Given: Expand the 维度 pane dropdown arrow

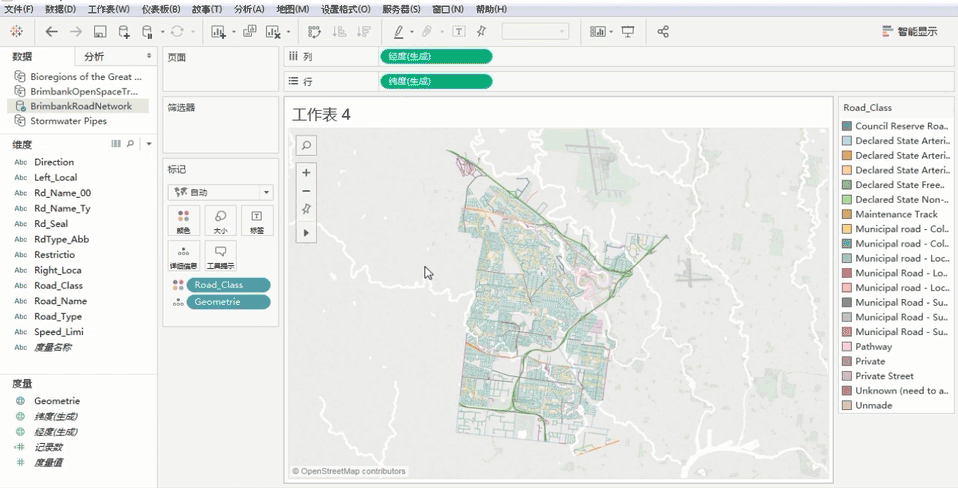Looking at the screenshot, I should click(x=149, y=144).
